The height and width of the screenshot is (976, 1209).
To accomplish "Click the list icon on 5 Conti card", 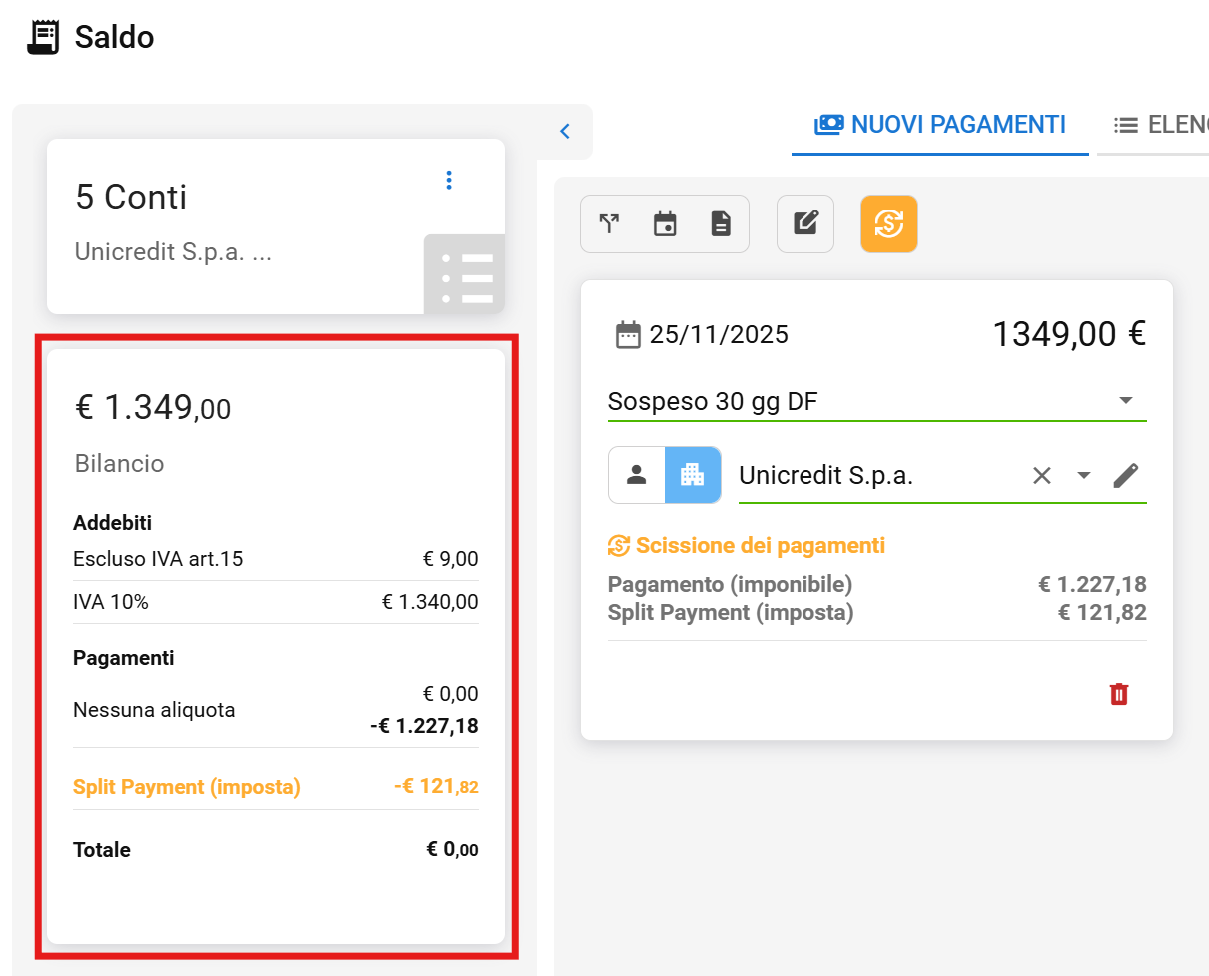I will [x=466, y=275].
